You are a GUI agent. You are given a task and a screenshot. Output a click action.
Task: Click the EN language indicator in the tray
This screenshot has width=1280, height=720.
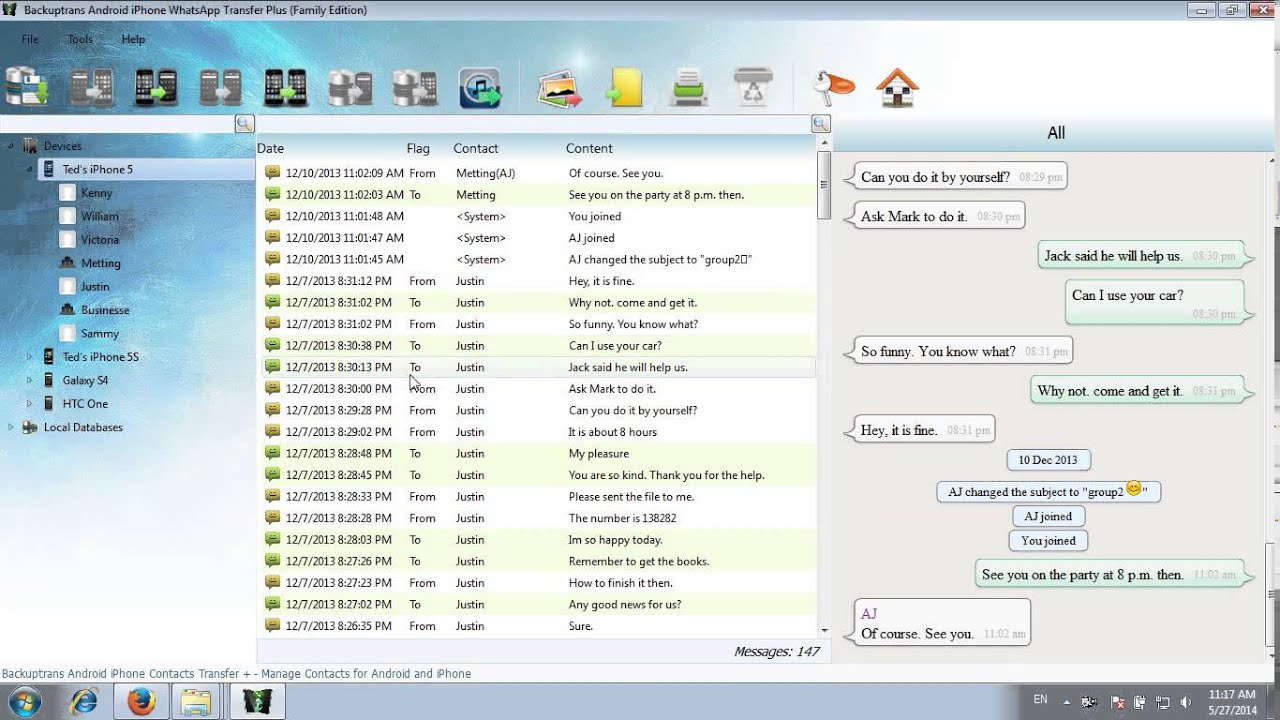pos(1041,700)
